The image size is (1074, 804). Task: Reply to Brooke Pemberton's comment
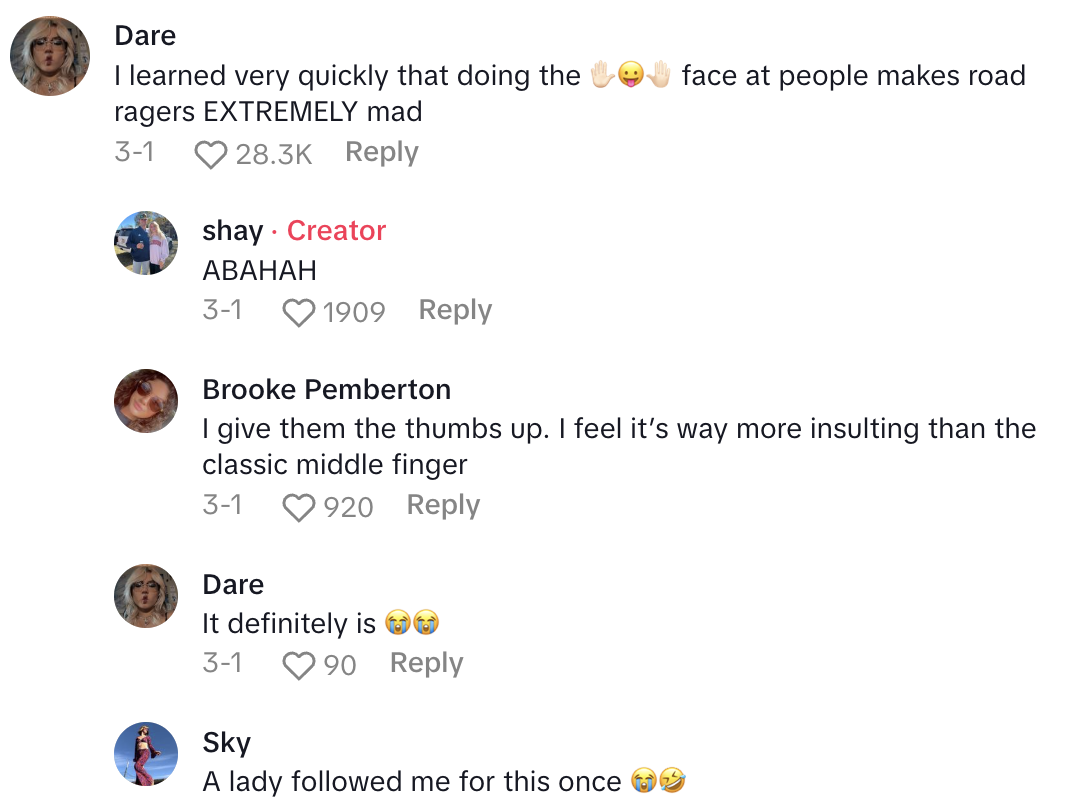(443, 506)
